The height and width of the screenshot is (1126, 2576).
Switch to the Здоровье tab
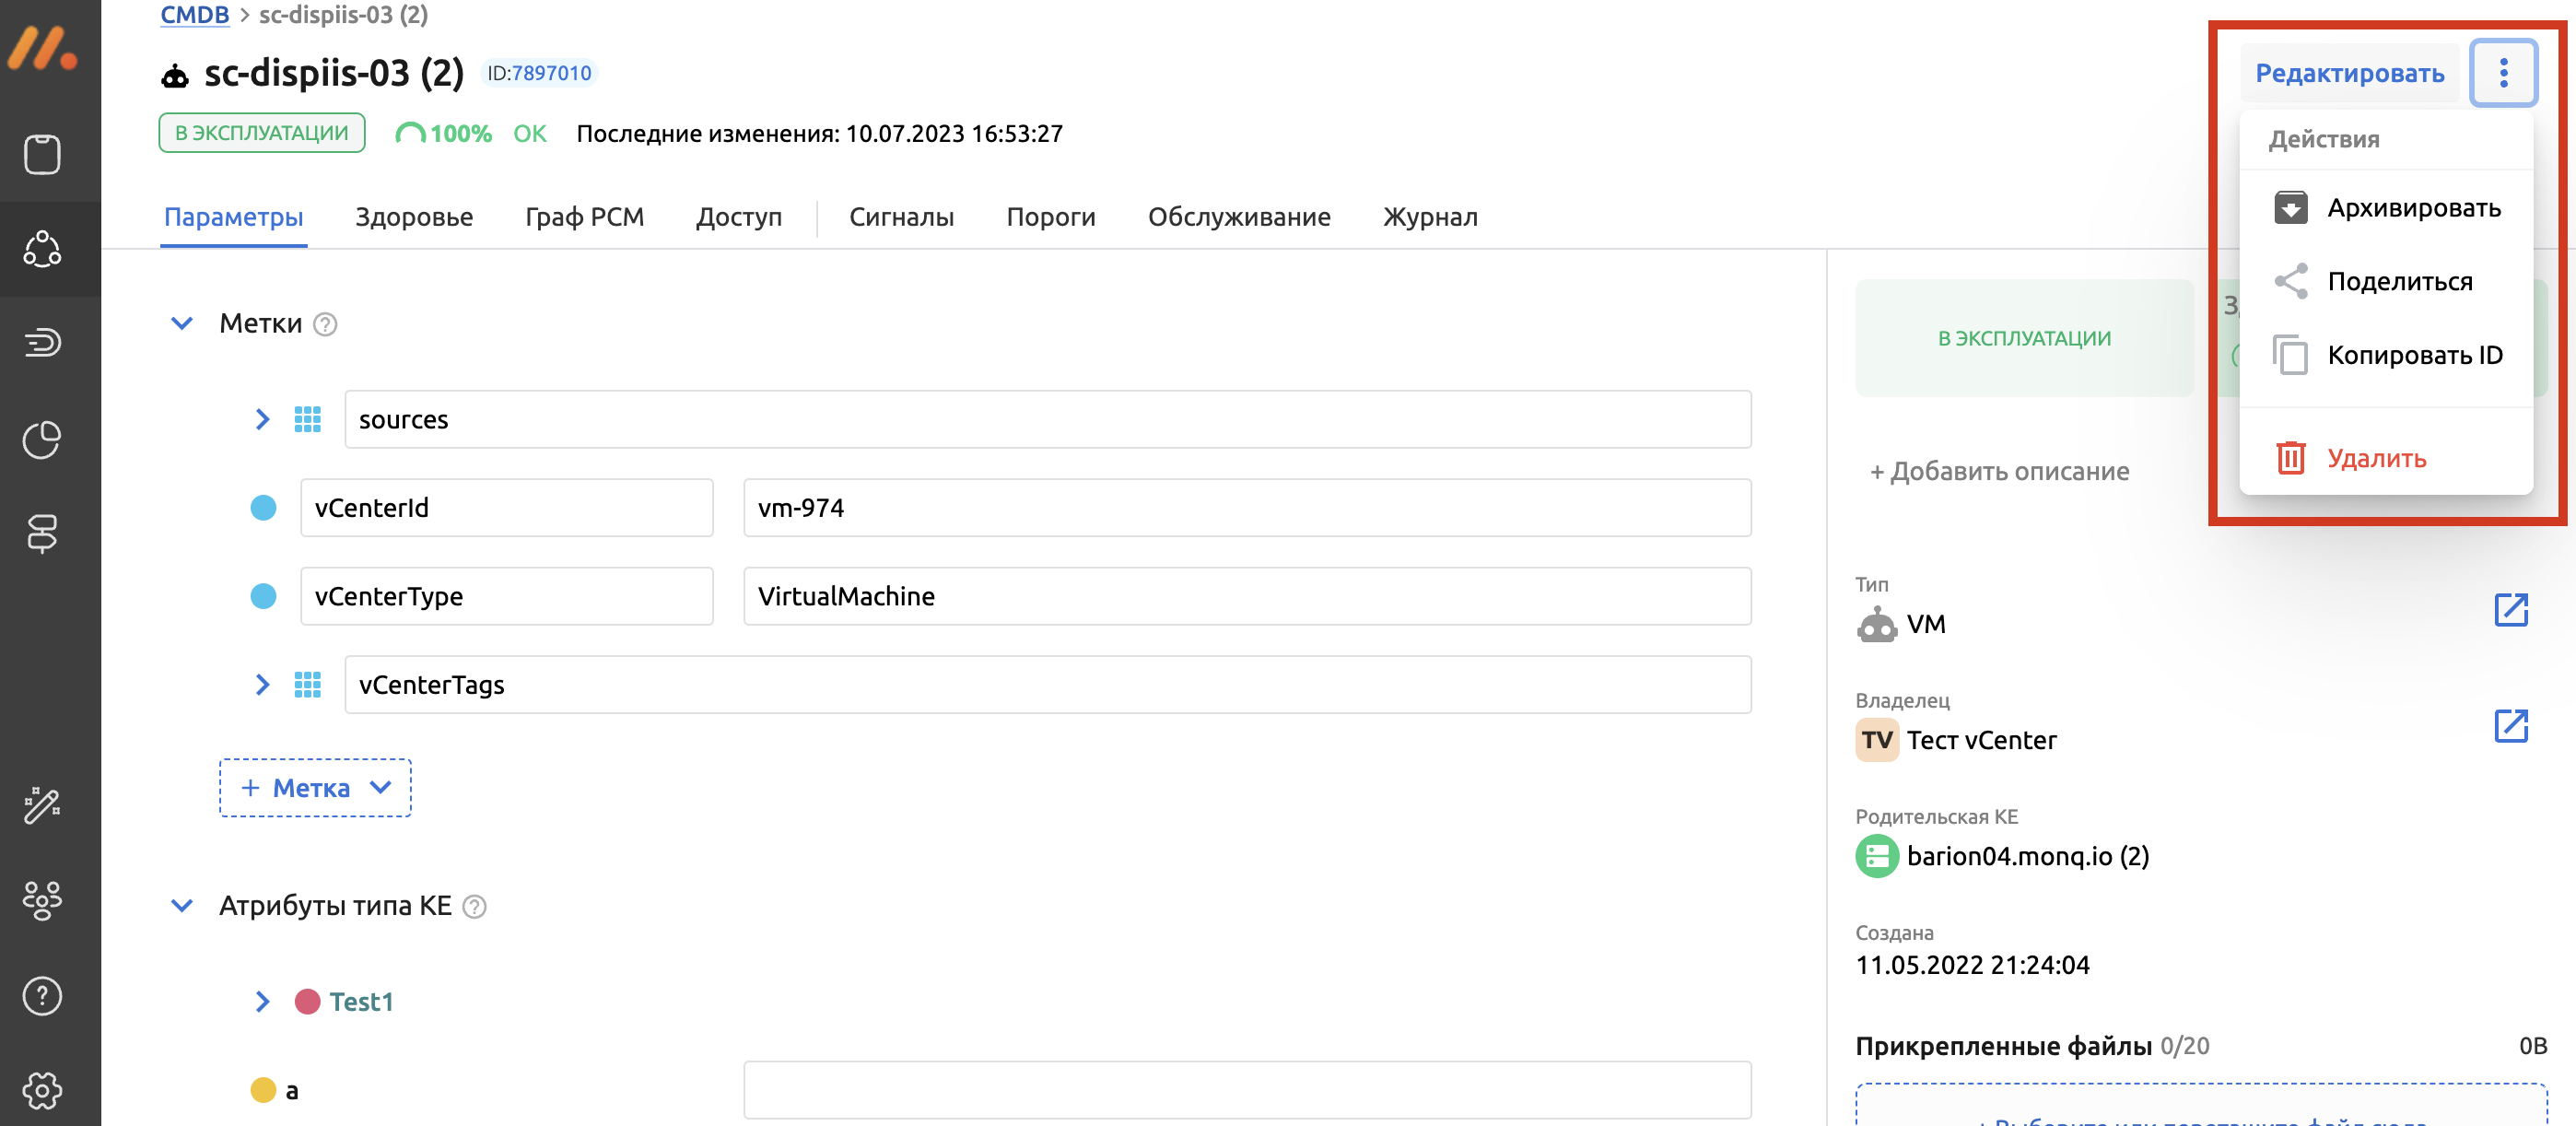tap(414, 217)
